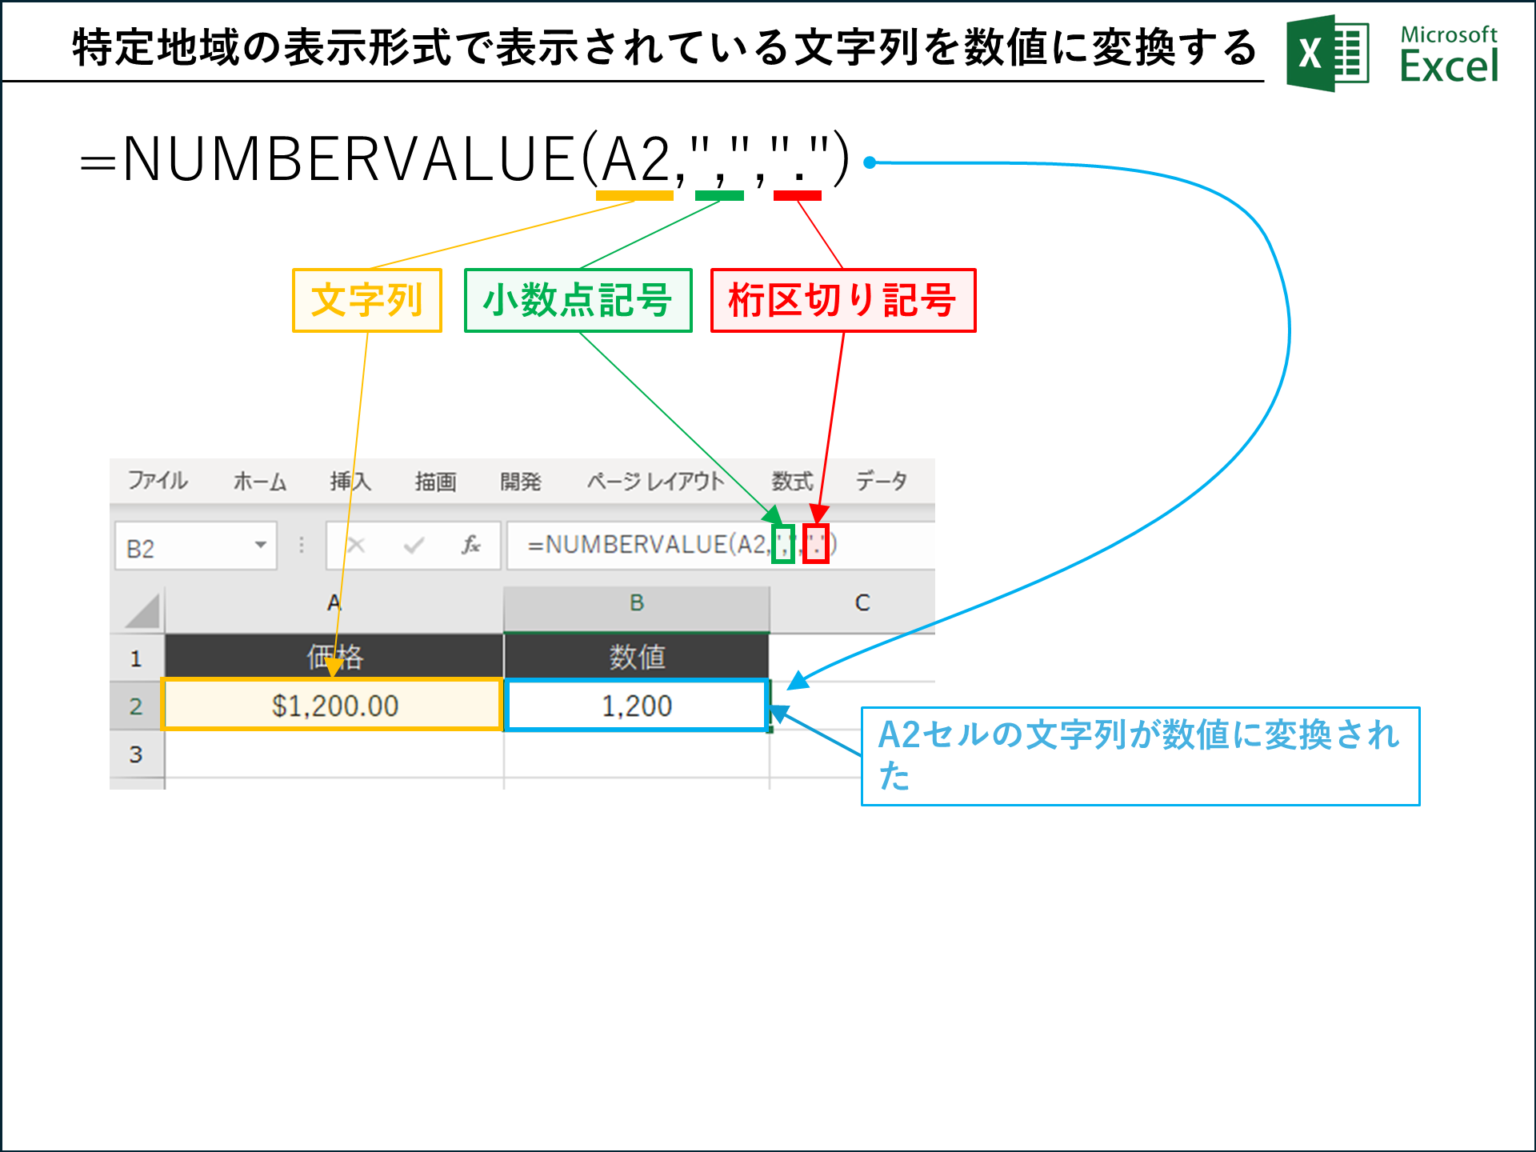
Task: Select the データ tab
Action: pos(881,482)
